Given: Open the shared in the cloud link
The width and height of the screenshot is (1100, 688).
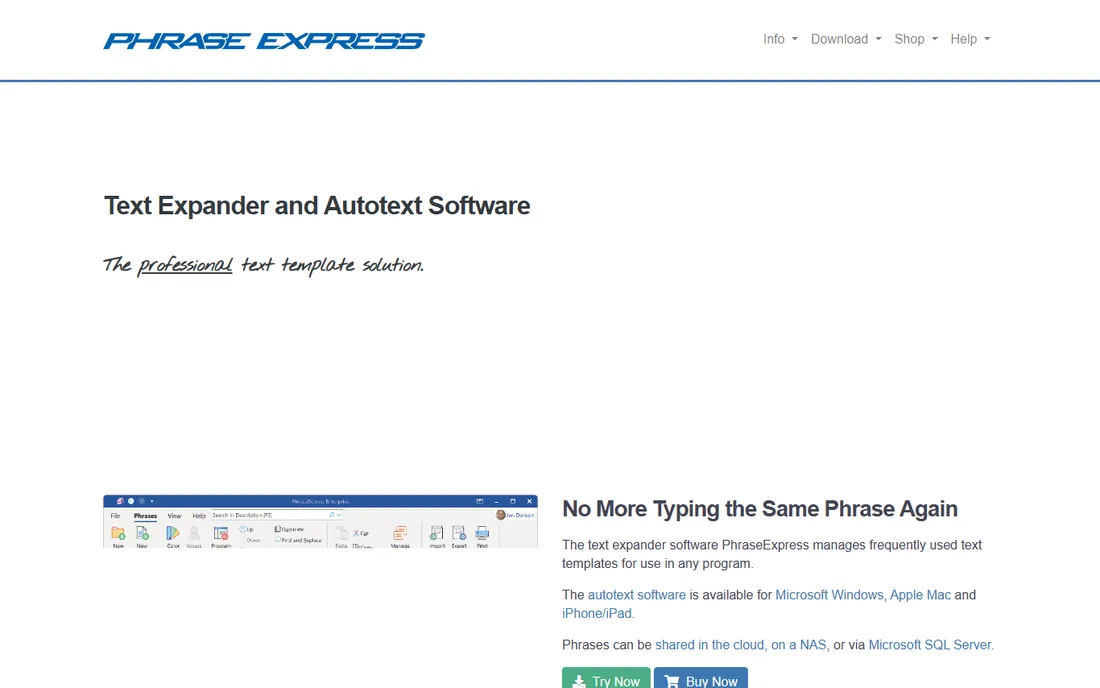Looking at the screenshot, I should [709, 645].
